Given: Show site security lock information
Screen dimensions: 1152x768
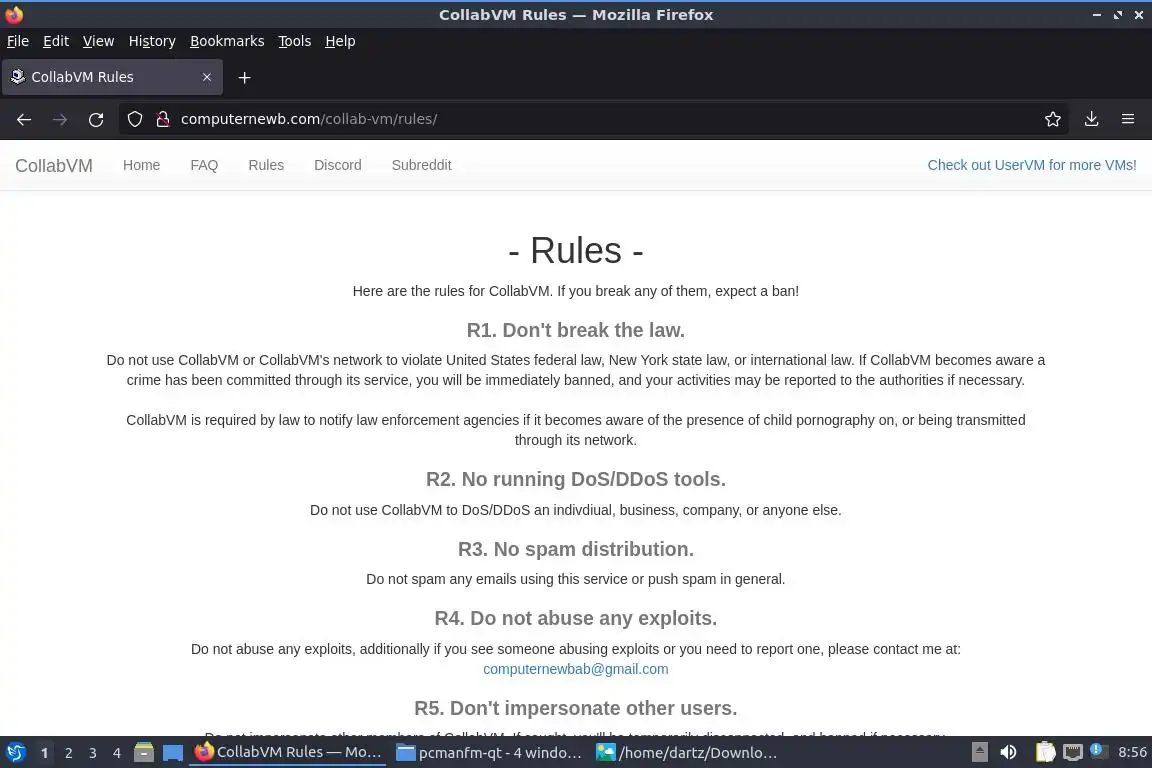Looking at the screenshot, I should pos(163,119).
